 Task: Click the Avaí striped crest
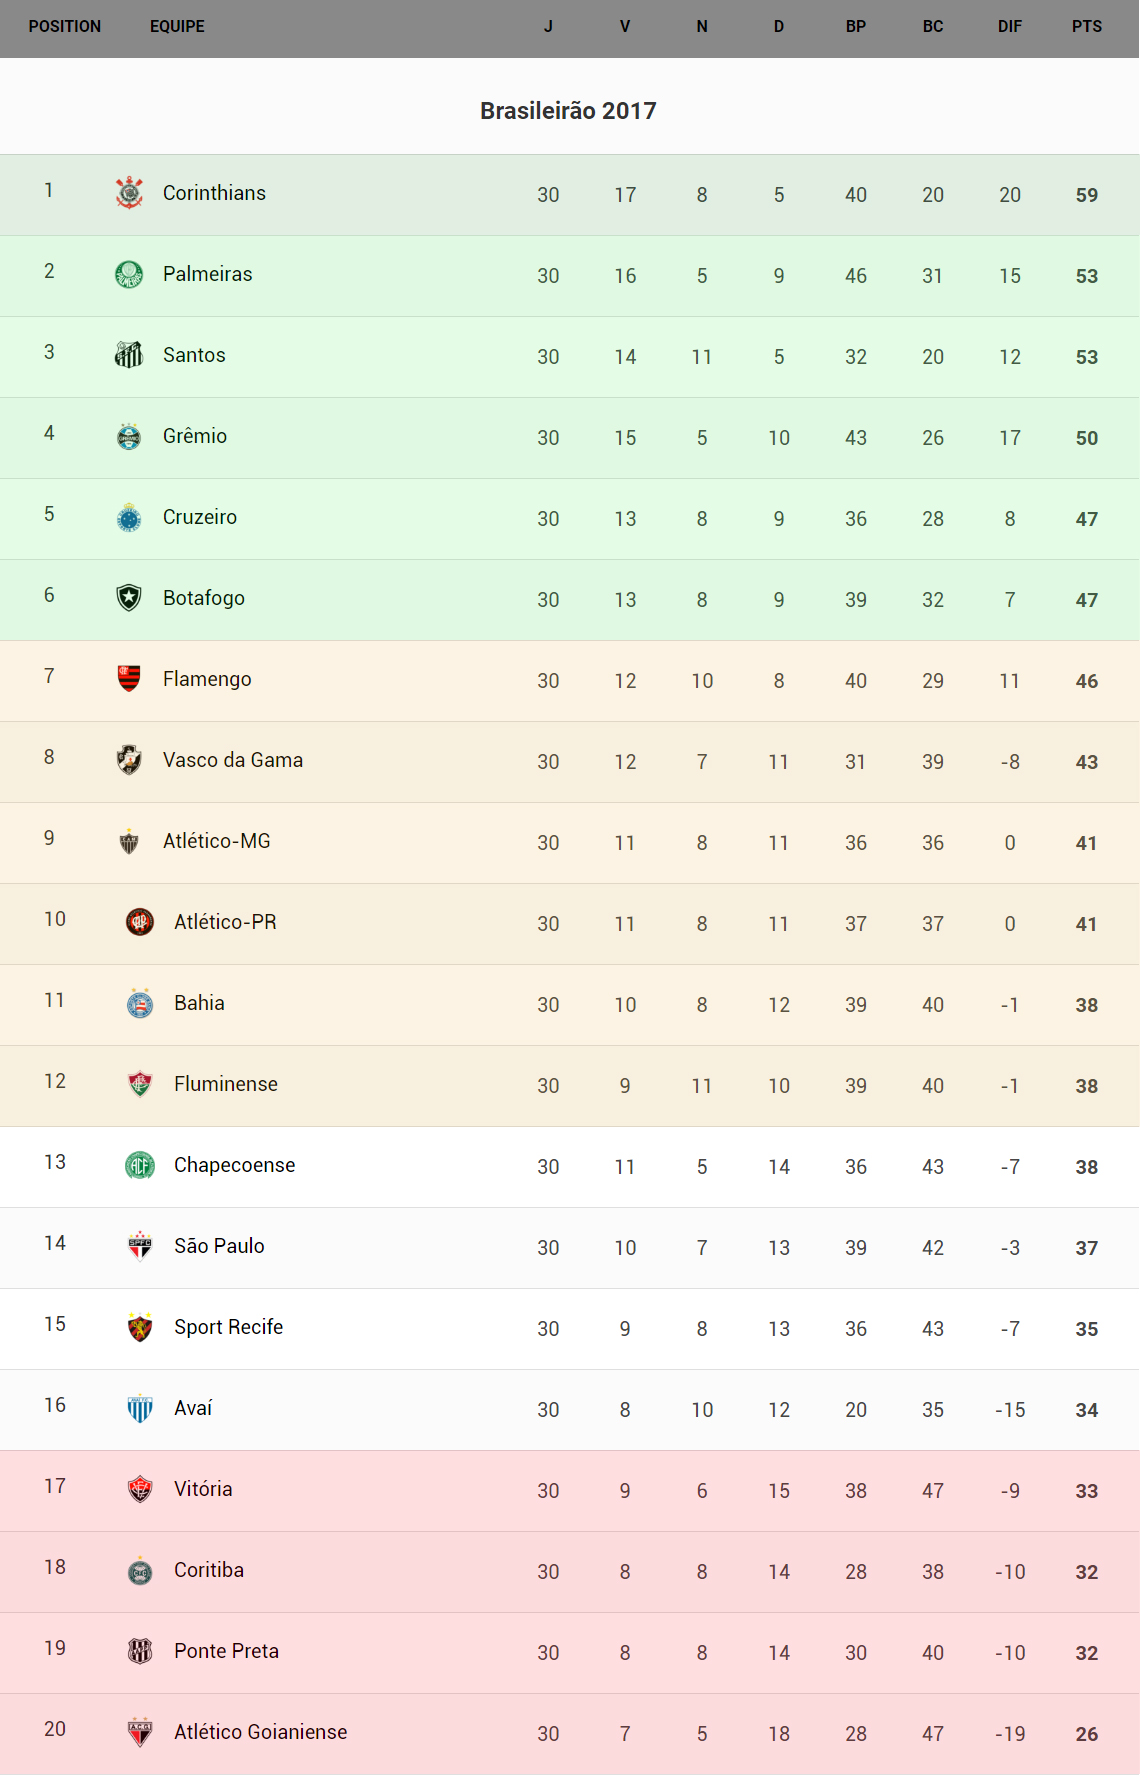[140, 1408]
